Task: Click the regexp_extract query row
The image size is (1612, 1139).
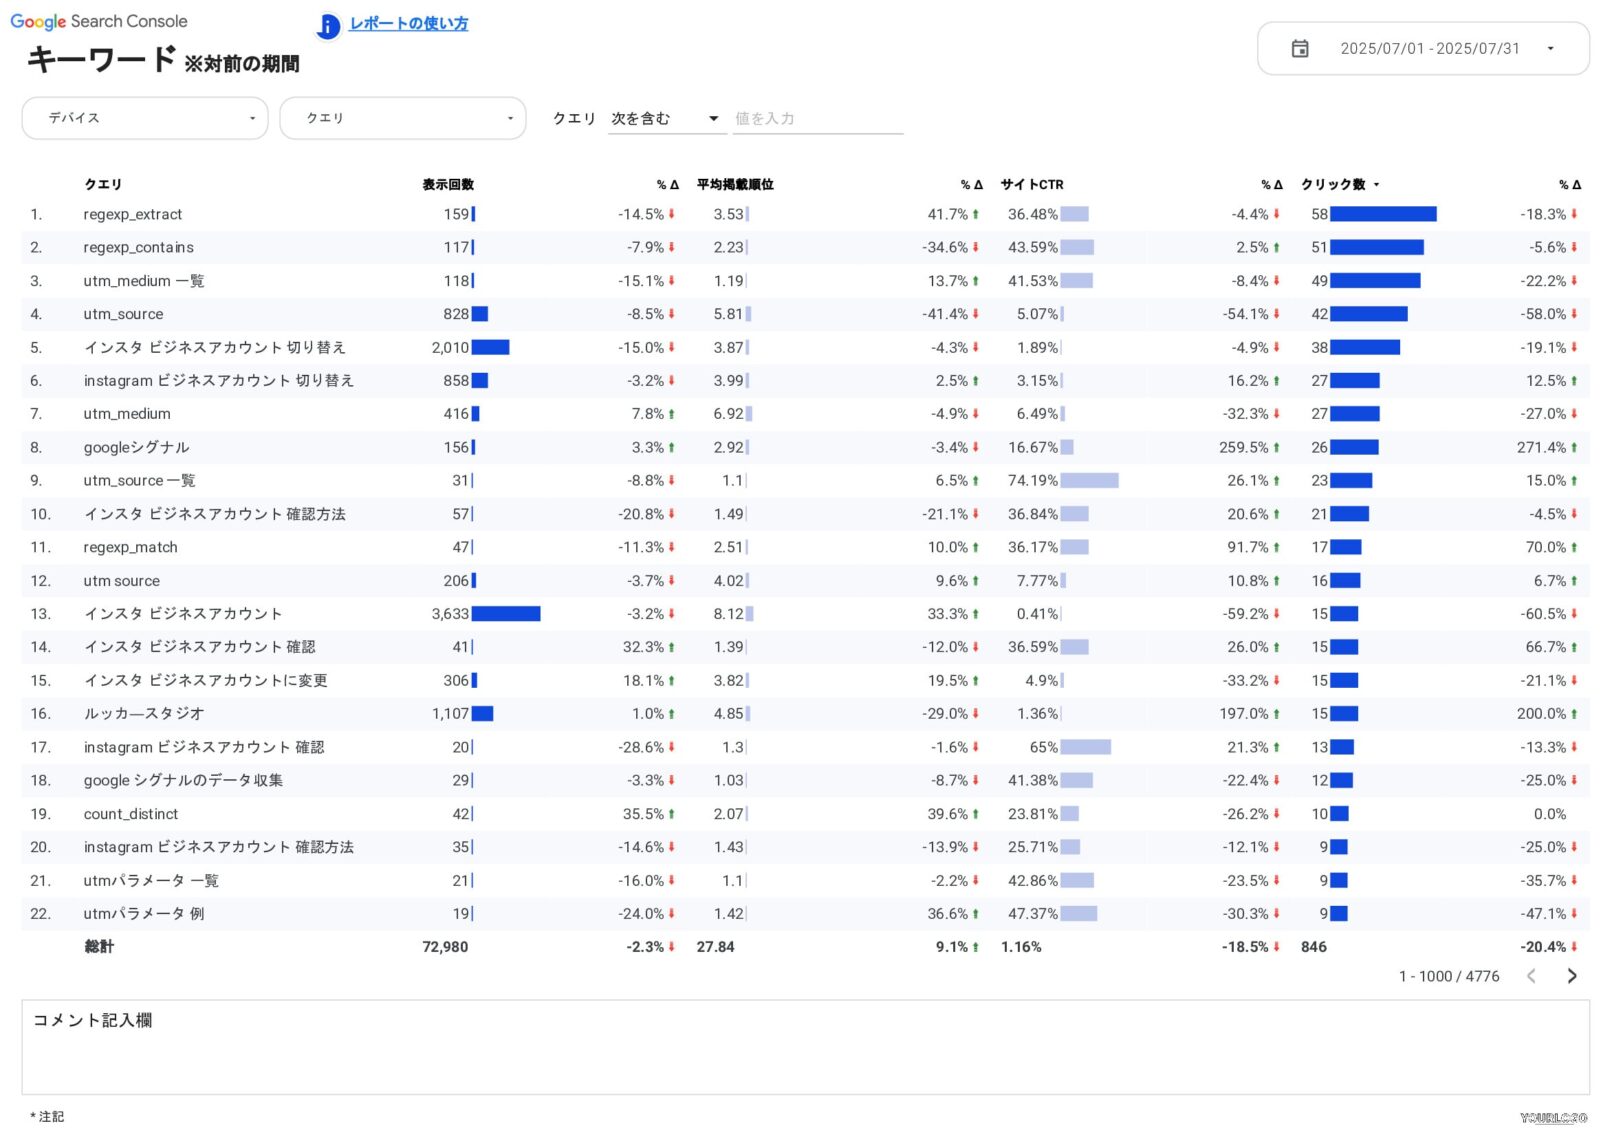Action: (x=133, y=215)
